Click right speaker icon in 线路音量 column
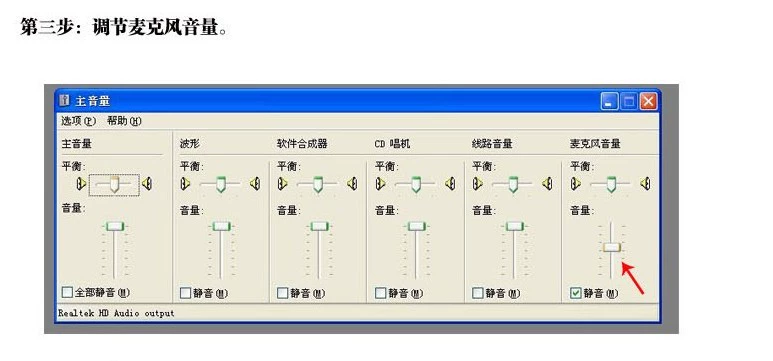Image resolution: width=773 pixels, height=361 pixels. (547, 184)
